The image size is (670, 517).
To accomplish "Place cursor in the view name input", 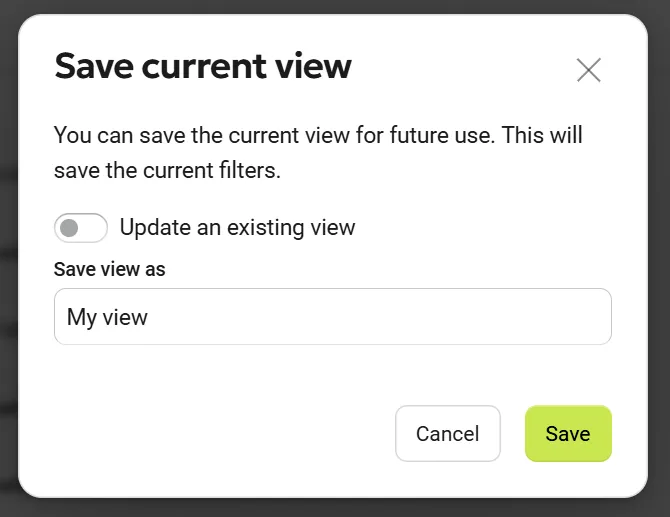I will [x=332, y=317].
